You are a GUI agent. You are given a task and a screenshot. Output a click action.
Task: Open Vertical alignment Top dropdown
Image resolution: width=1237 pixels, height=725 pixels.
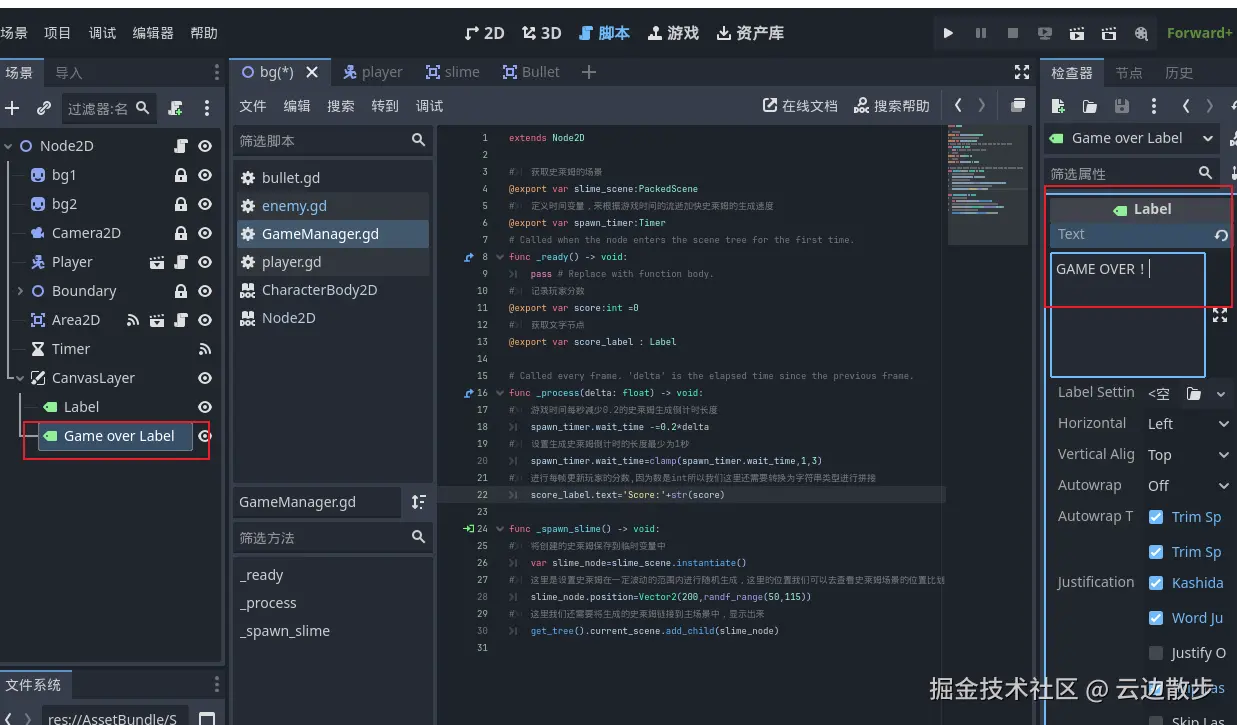pos(1188,455)
